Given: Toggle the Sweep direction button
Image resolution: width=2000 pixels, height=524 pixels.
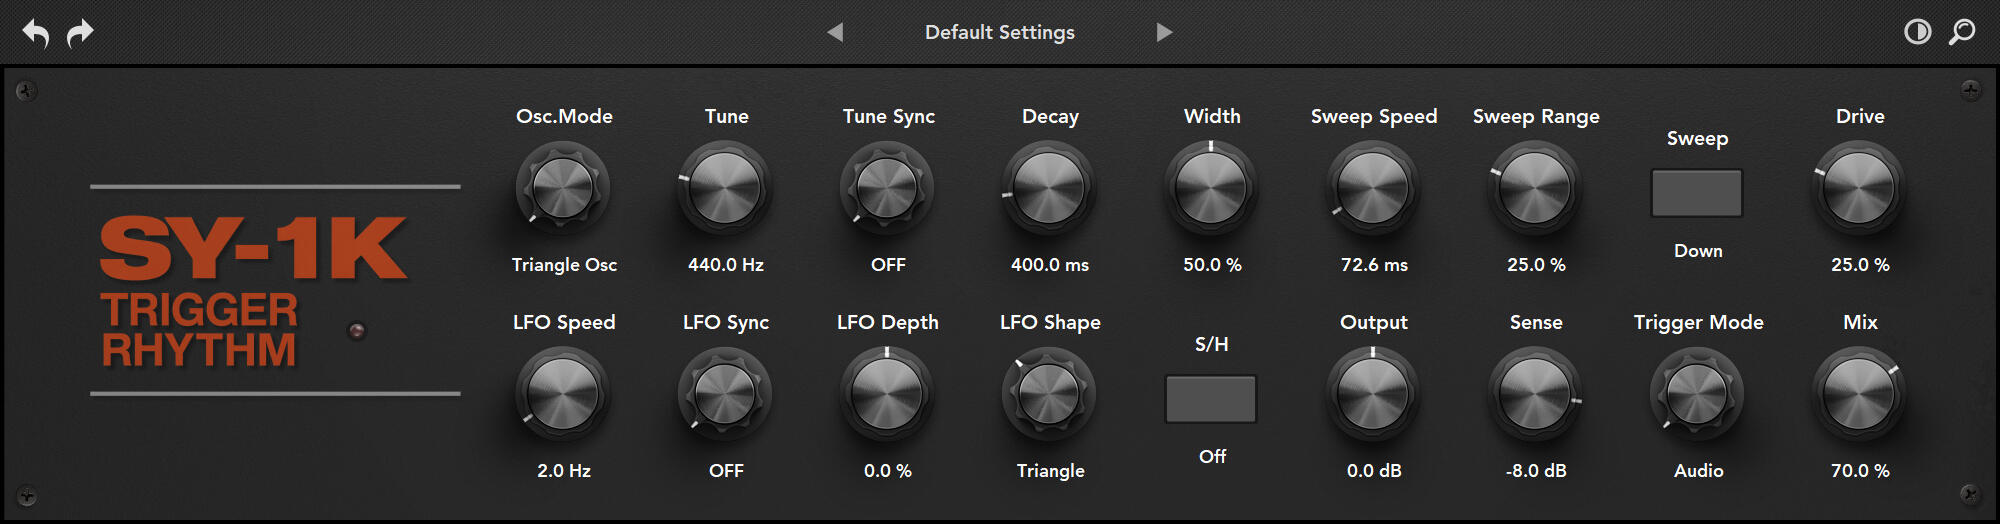Looking at the screenshot, I should [x=1697, y=193].
